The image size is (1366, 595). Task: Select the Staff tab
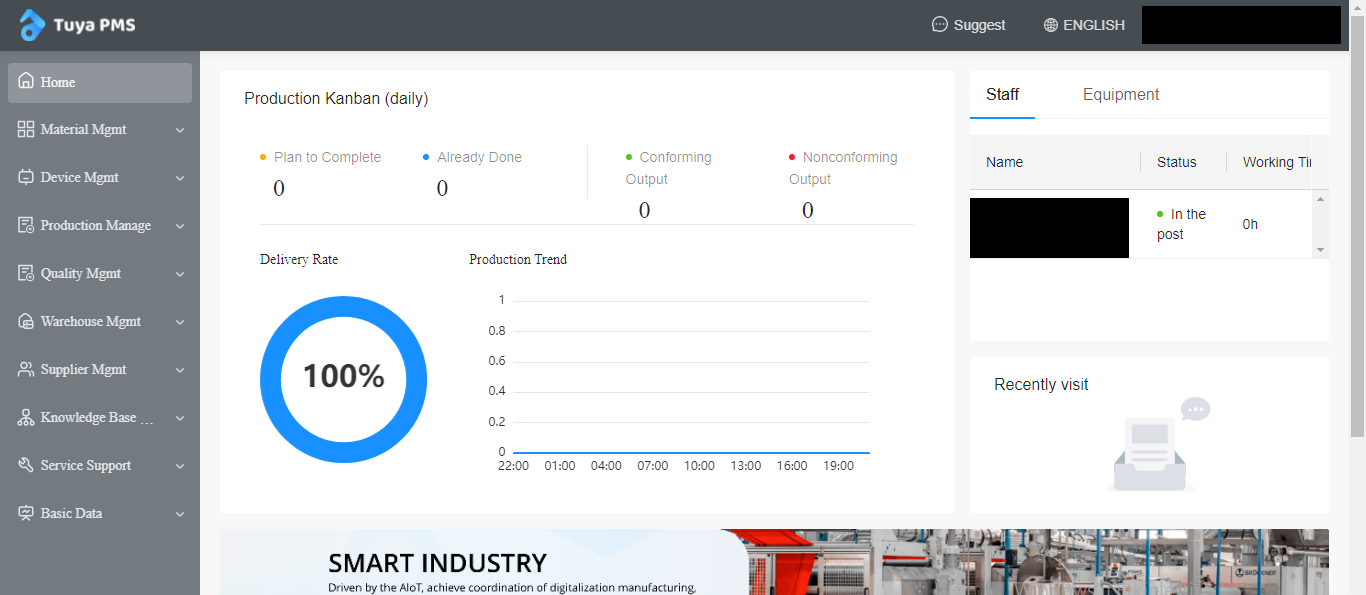click(1002, 95)
